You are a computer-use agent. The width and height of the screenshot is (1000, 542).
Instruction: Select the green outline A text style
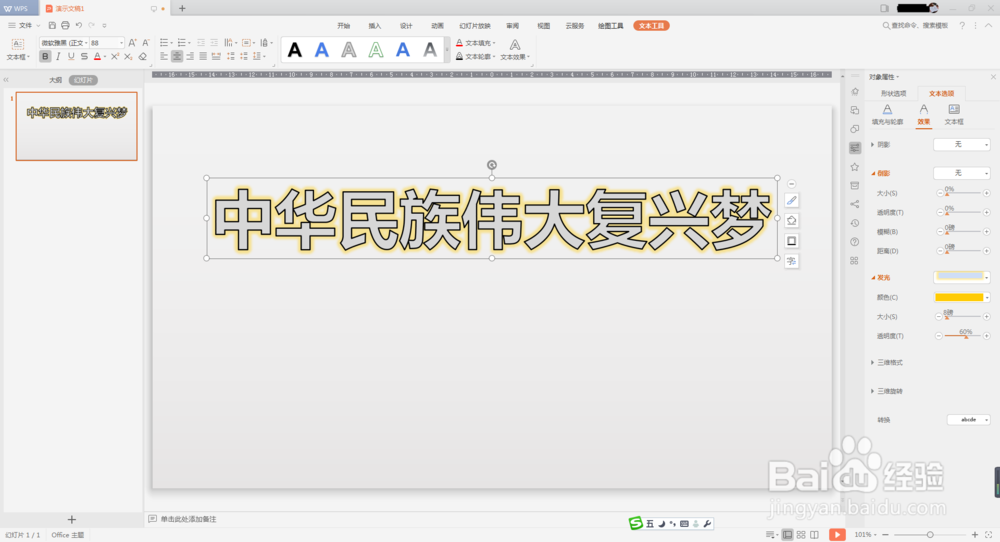[x=376, y=50]
